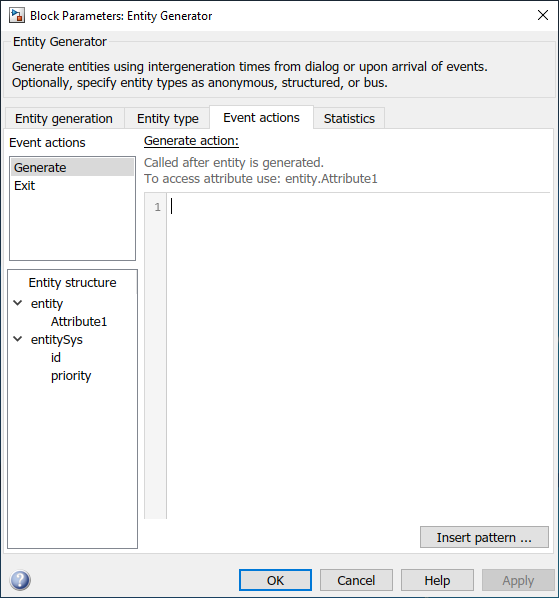Click the Insert pattern ... button
Screen dimensions: 559x598
484,537
